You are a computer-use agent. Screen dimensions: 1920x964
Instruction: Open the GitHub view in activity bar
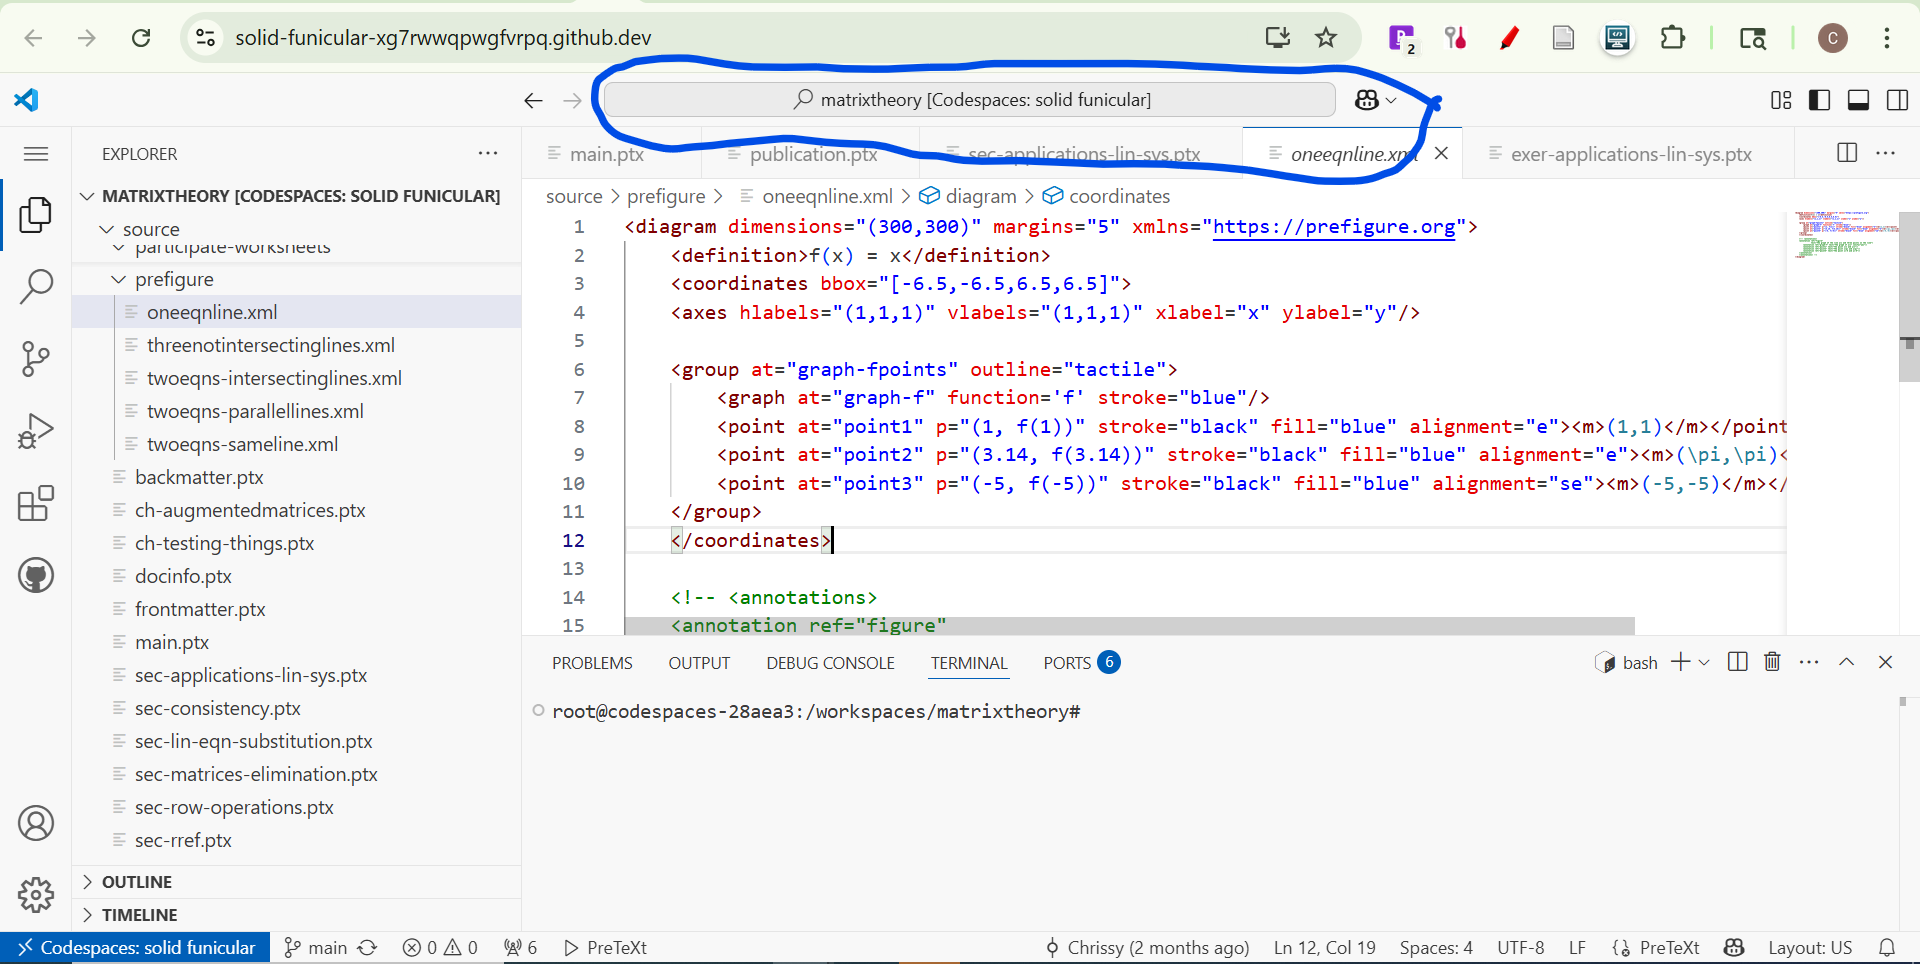click(x=36, y=575)
